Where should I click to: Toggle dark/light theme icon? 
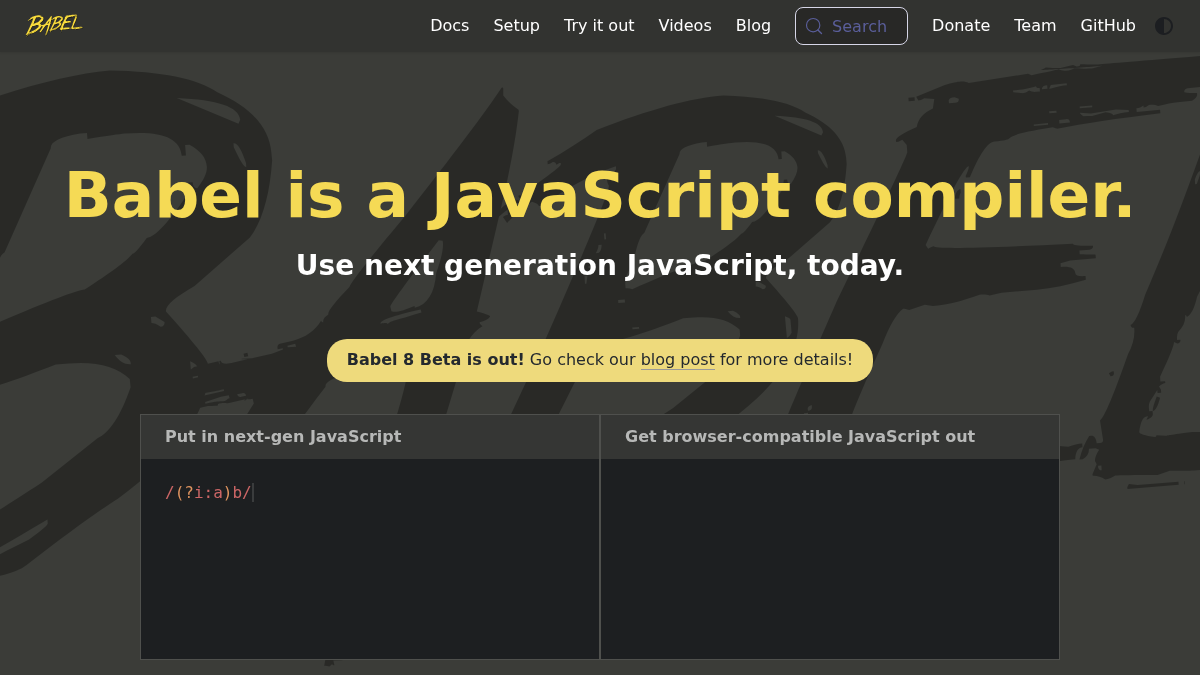click(1164, 26)
